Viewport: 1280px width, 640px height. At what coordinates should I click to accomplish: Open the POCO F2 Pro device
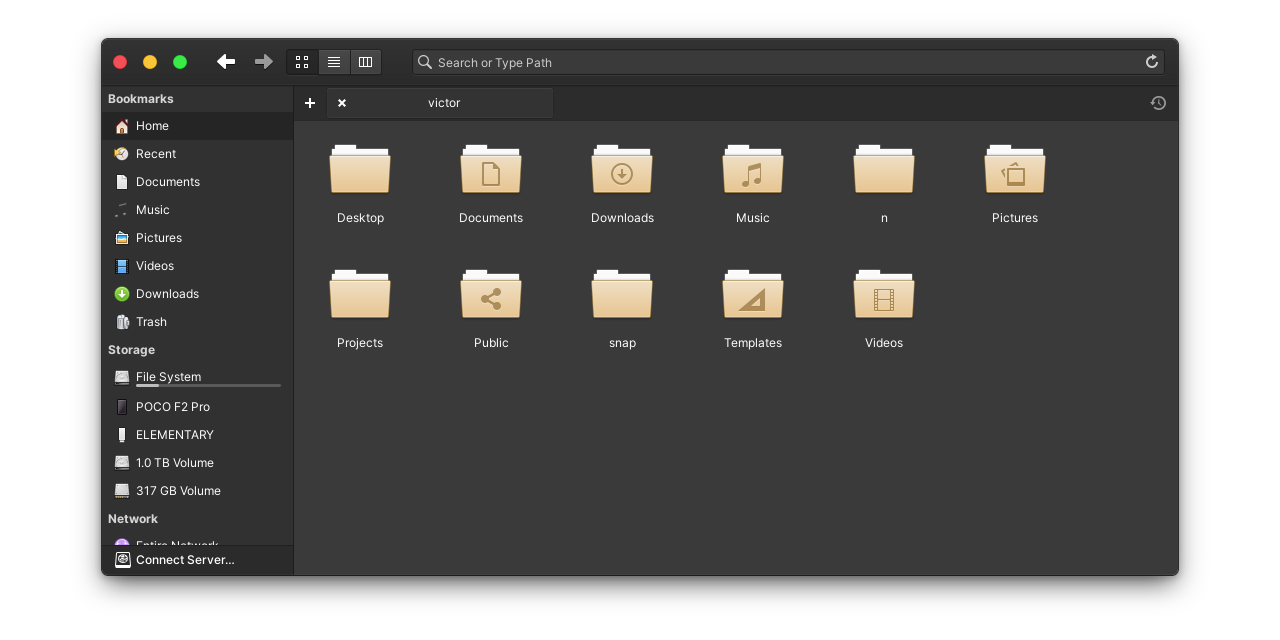click(173, 407)
